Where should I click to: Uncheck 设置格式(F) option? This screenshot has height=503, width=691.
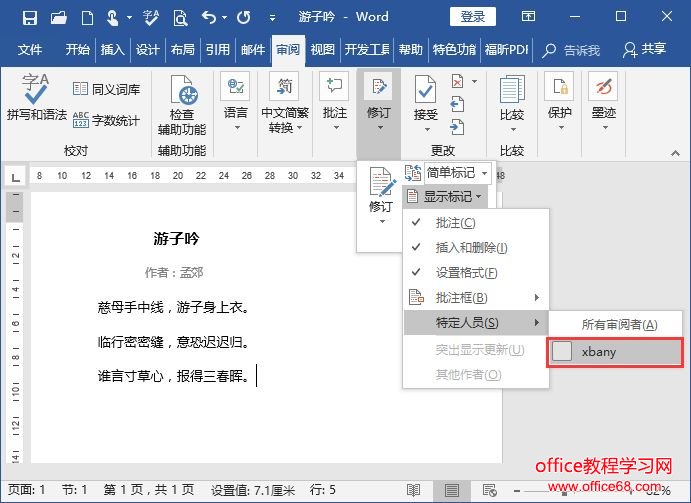(x=476, y=272)
